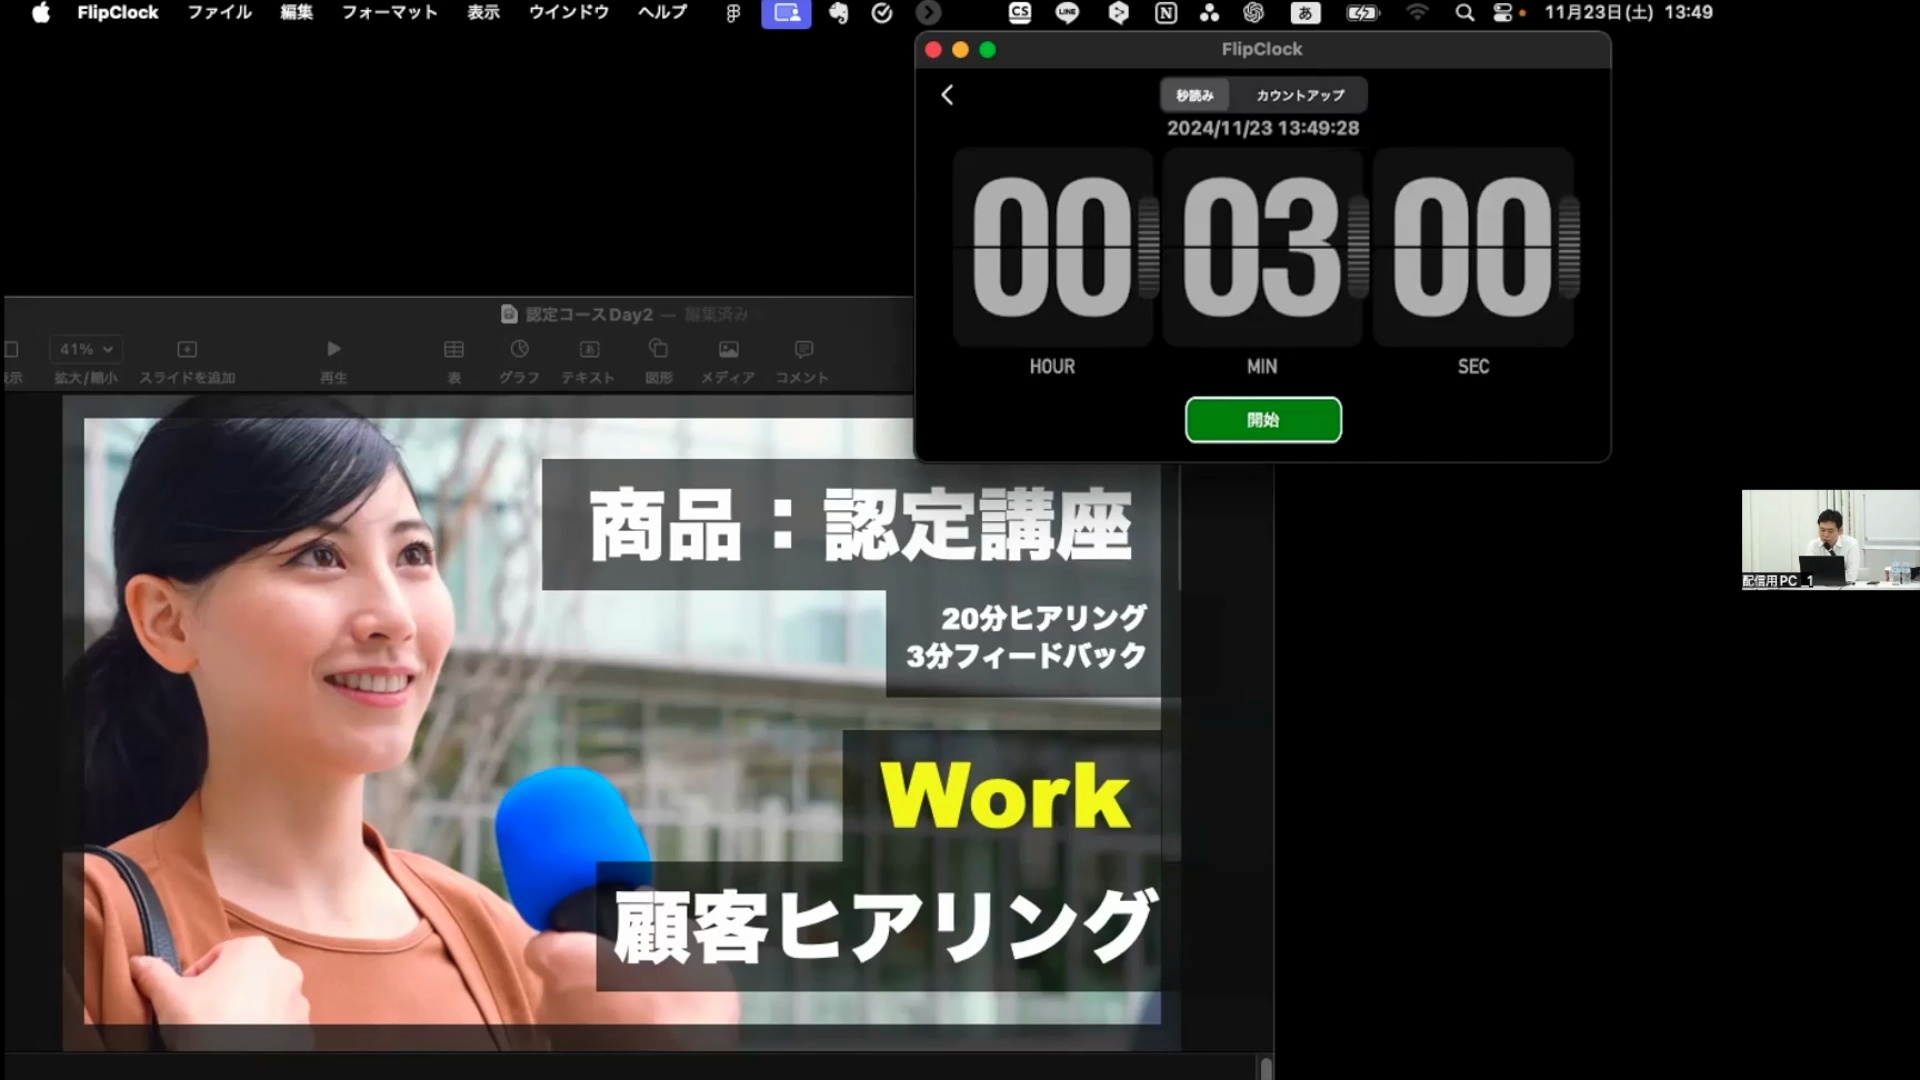This screenshot has width=1920, height=1080.
Task: Click the 配信用PC video thumbnail
Action: click(x=1830, y=540)
